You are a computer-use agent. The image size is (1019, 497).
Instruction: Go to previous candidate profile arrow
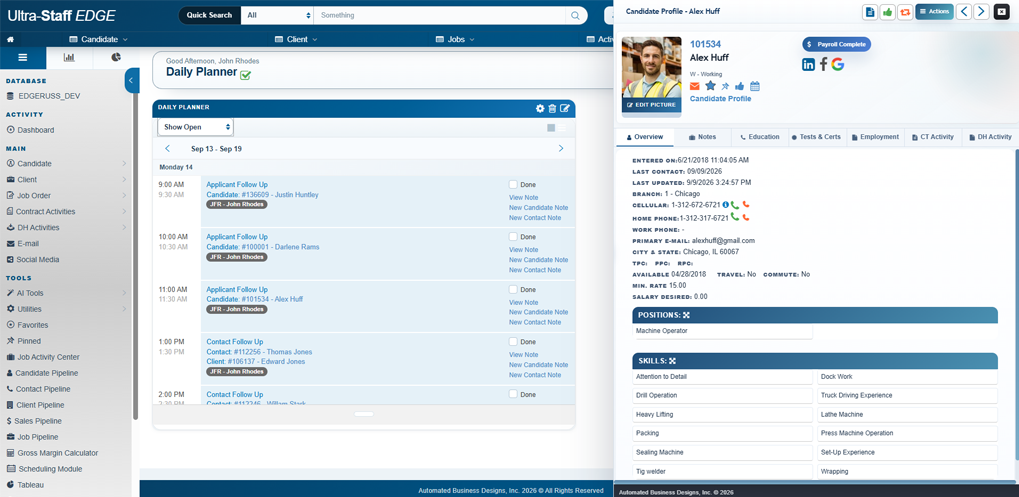[964, 12]
